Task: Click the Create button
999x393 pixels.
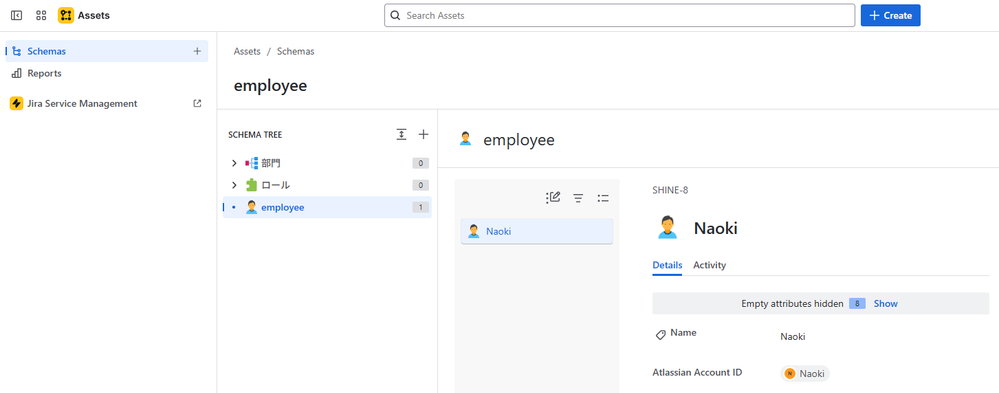Action: click(890, 15)
